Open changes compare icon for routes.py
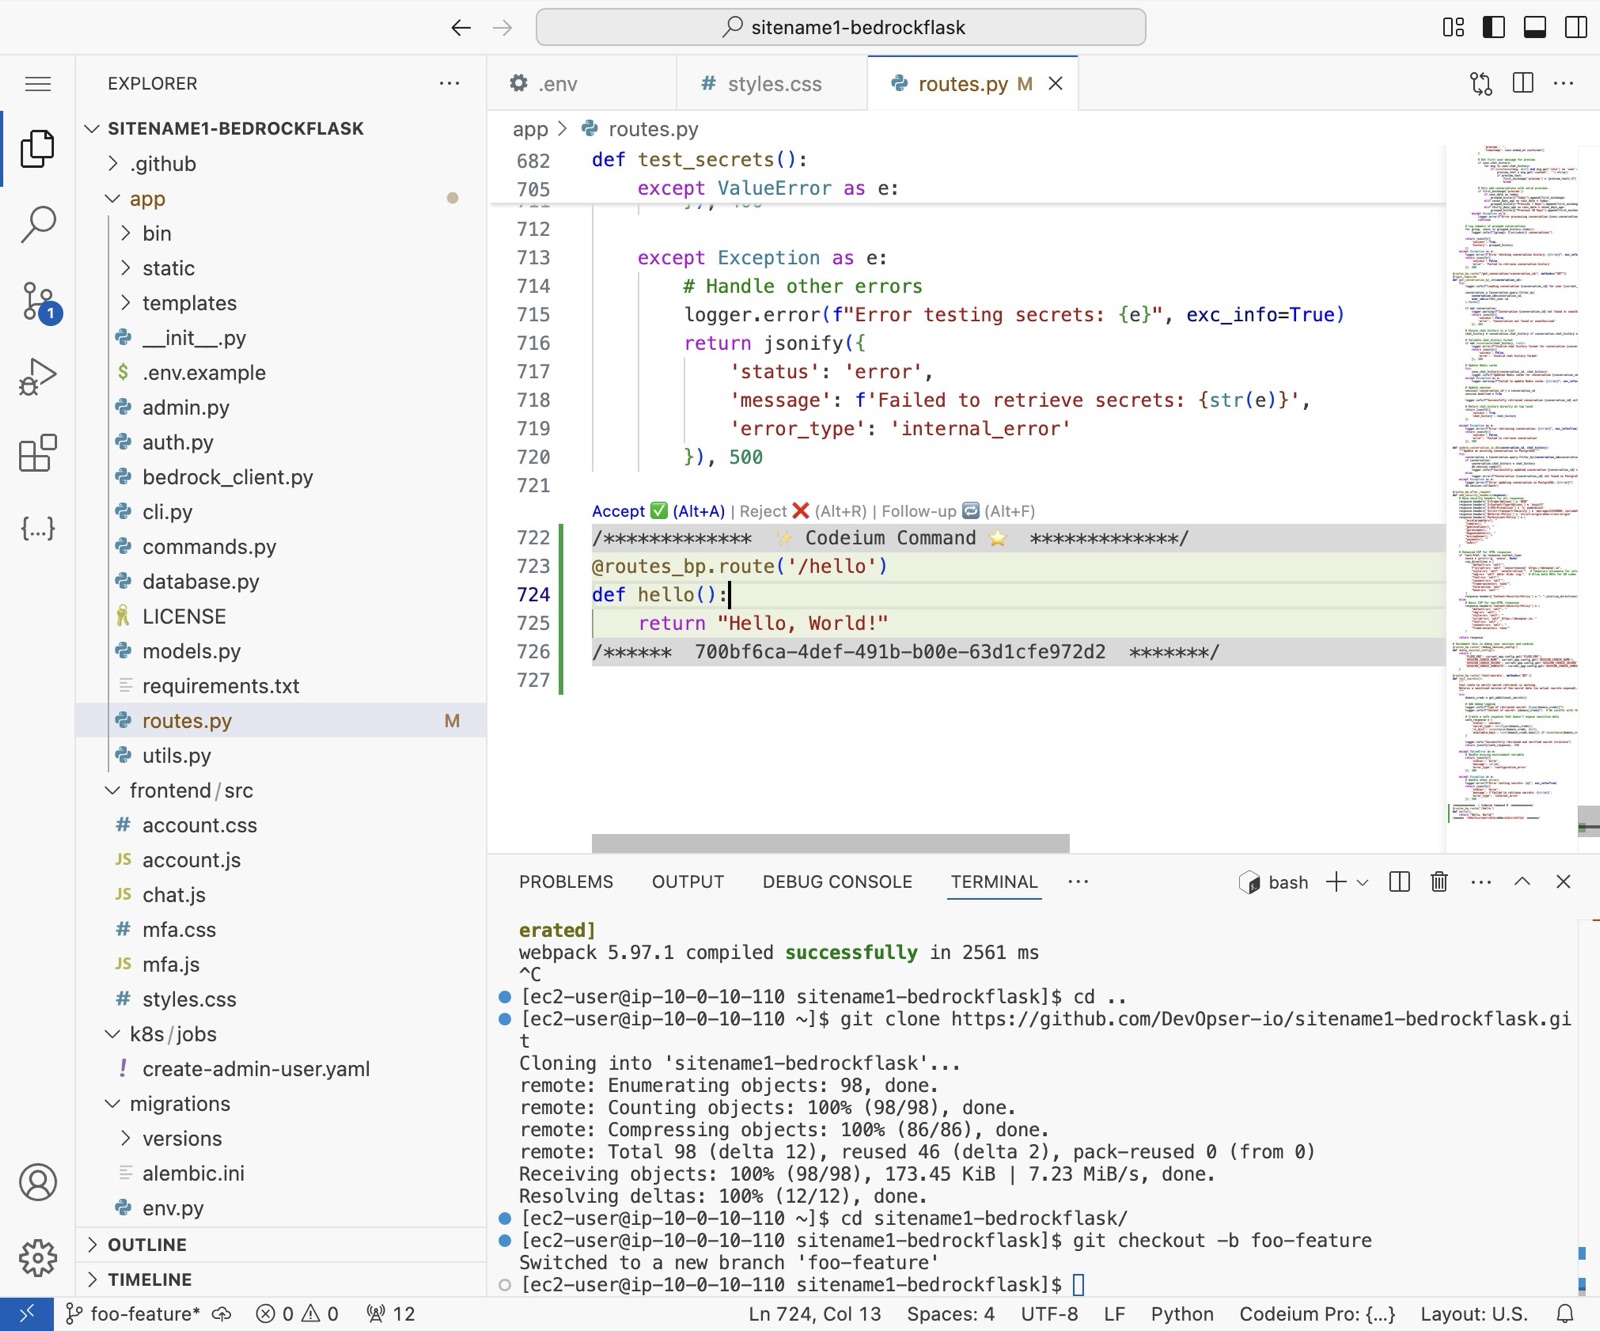The width and height of the screenshot is (1600, 1331). [1481, 84]
